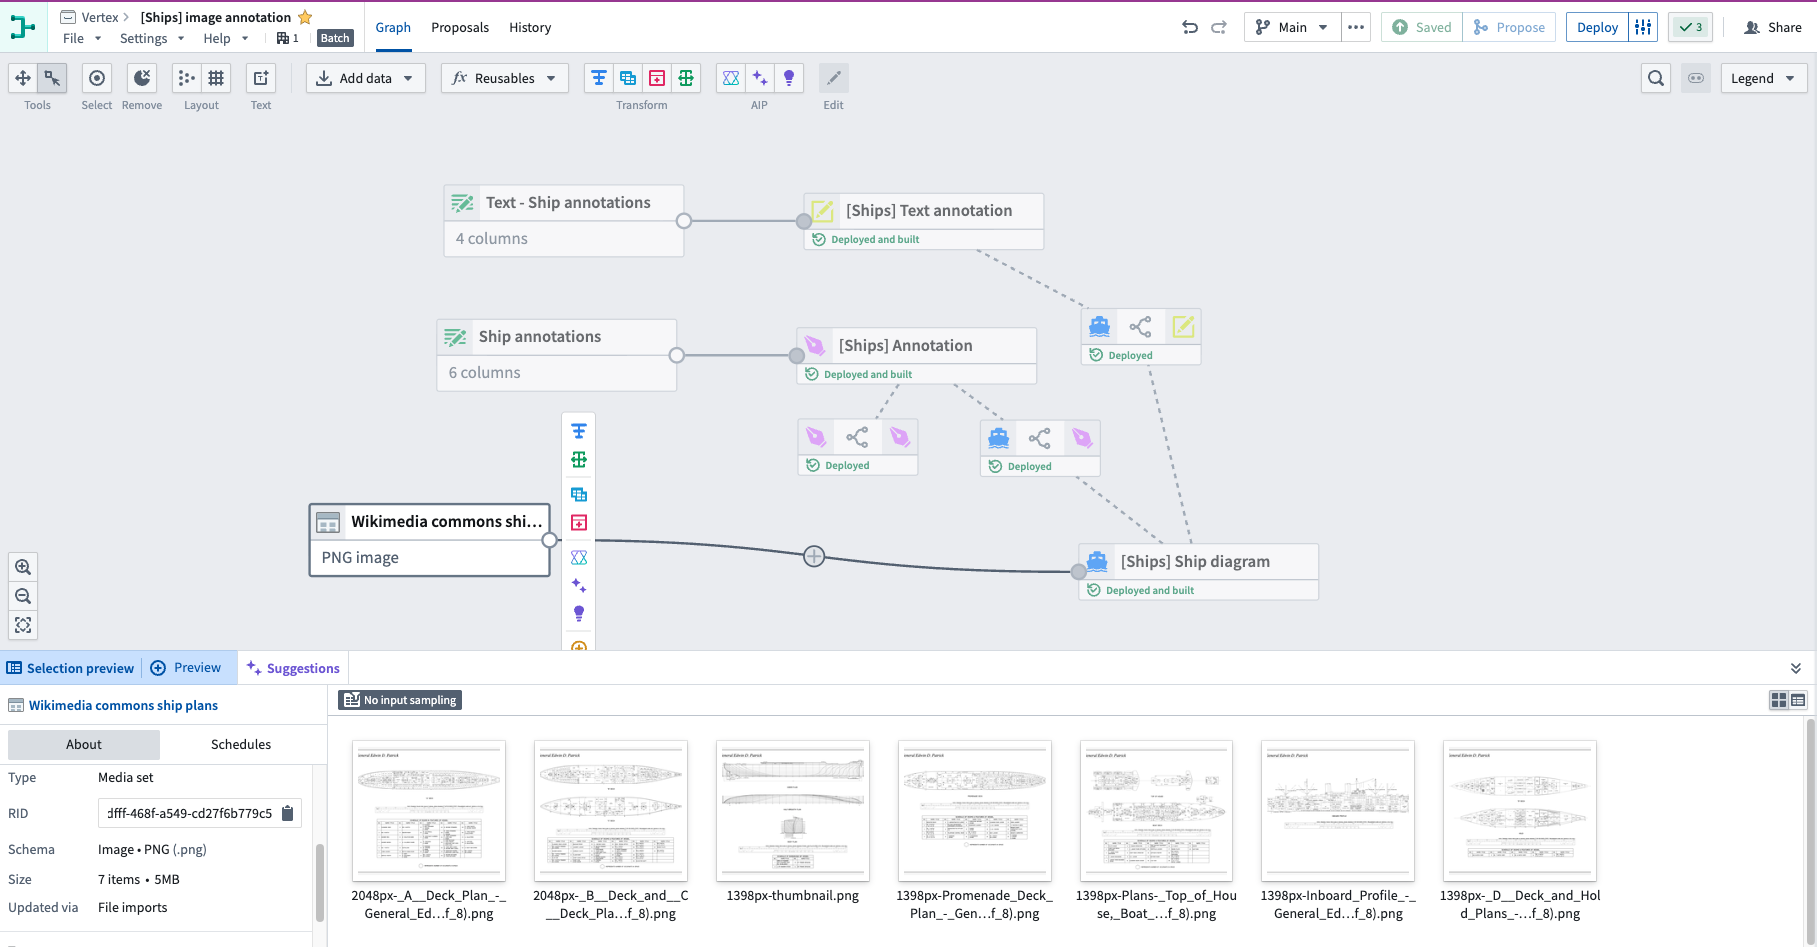Open the Main branch dropdown
This screenshot has height=947, width=1817.
point(1292,27)
